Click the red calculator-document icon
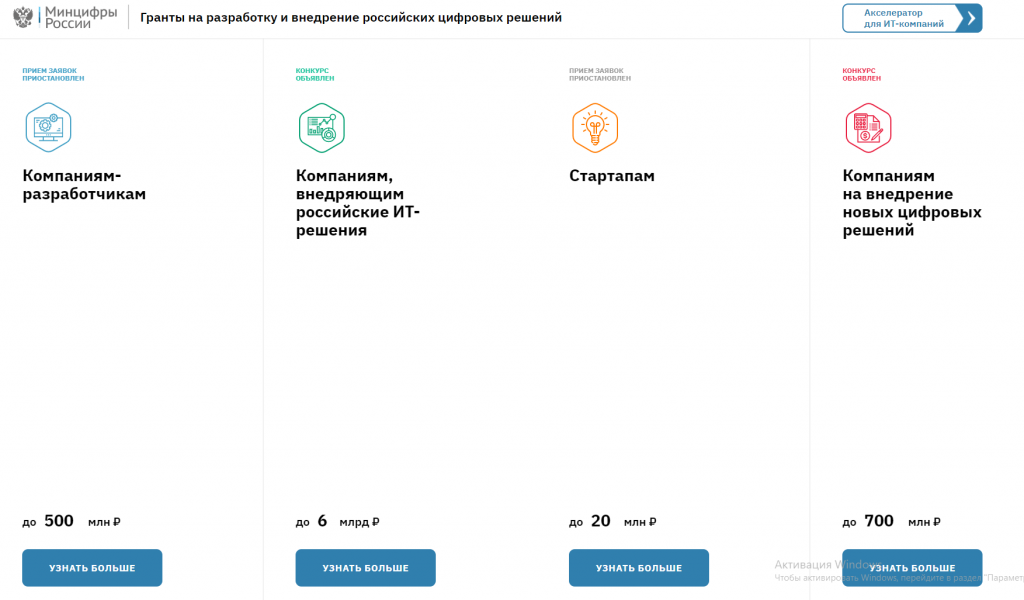 coord(869,128)
